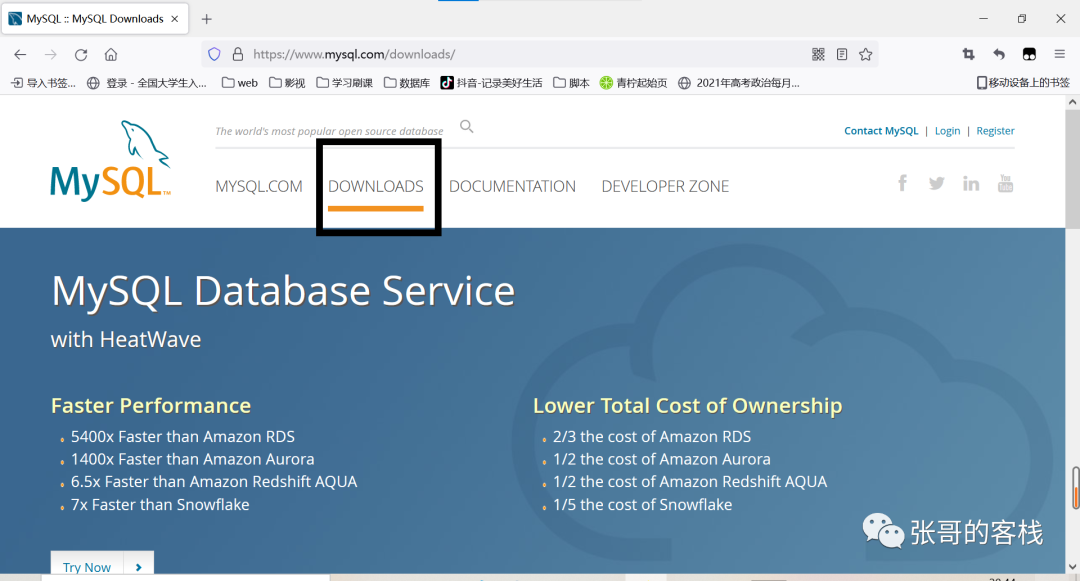Expand the 脚本 bookmarks folder
This screenshot has width=1080, height=581.
(x=571, y=83)
